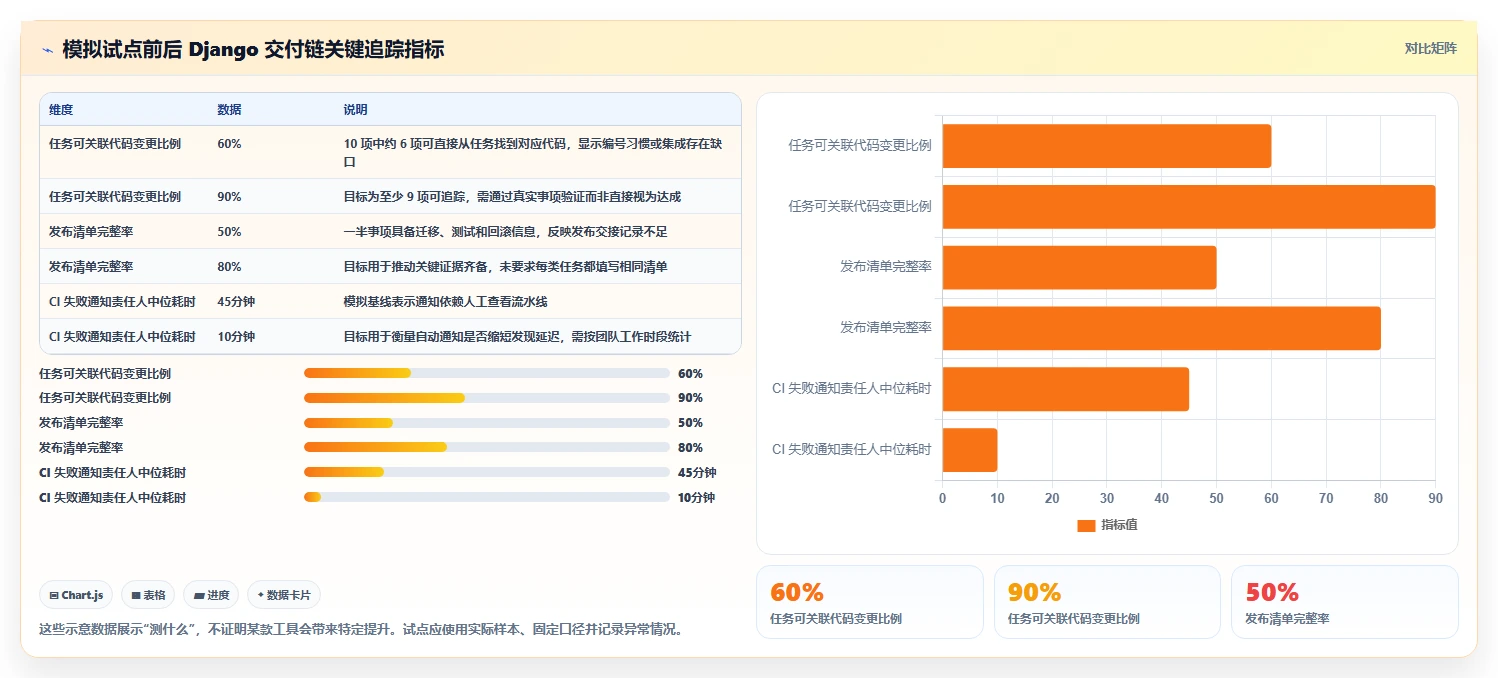The width and height of the screenshot is (1498, 678).
Task: Click the footer note starting 这些示意数据展示
Action: pyautogui.click(x=361, y=630)
